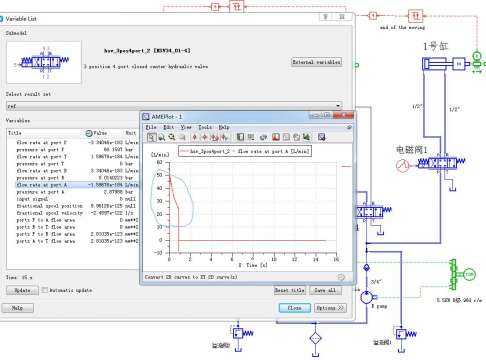Click the External variables button
The width and height of the screenshot is (486, 360).
click(316, 62)
